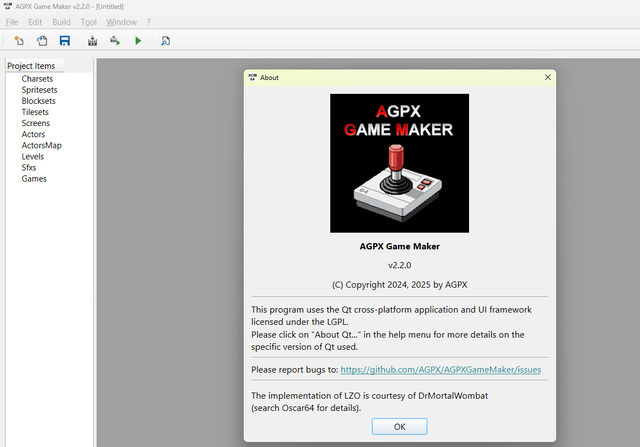Select ActorsMap in Project Items
Viewport: 640px width, 447px height.
pos(41,145)
